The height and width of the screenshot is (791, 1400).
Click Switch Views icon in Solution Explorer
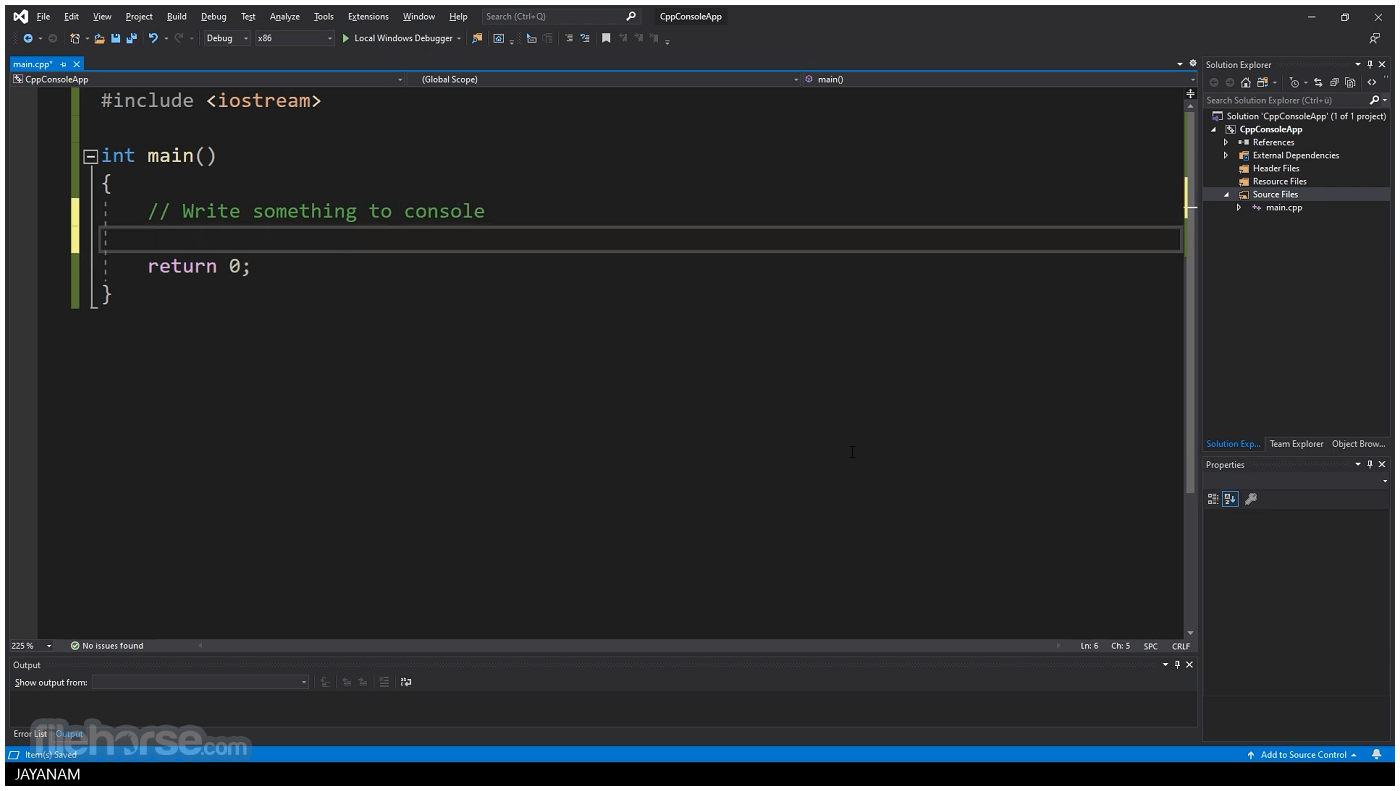pyautogui.click(x=1262, y=82)
